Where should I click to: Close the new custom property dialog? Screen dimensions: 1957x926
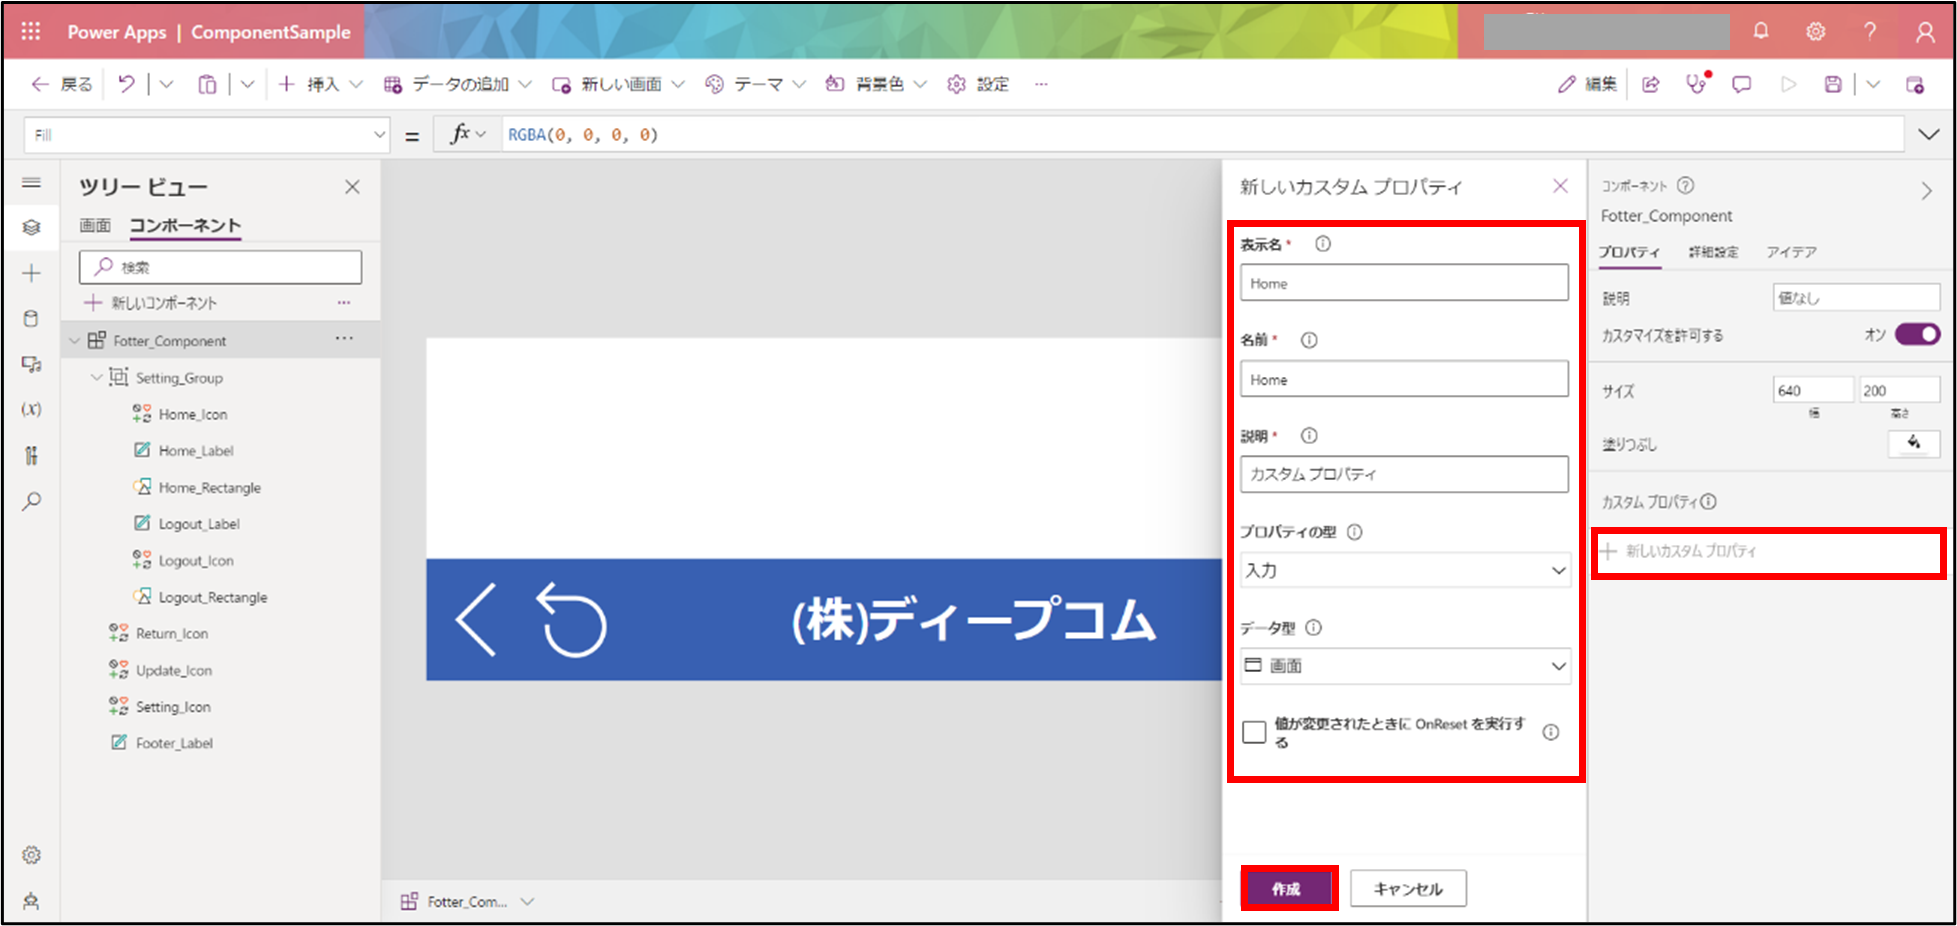point(1560,186)
